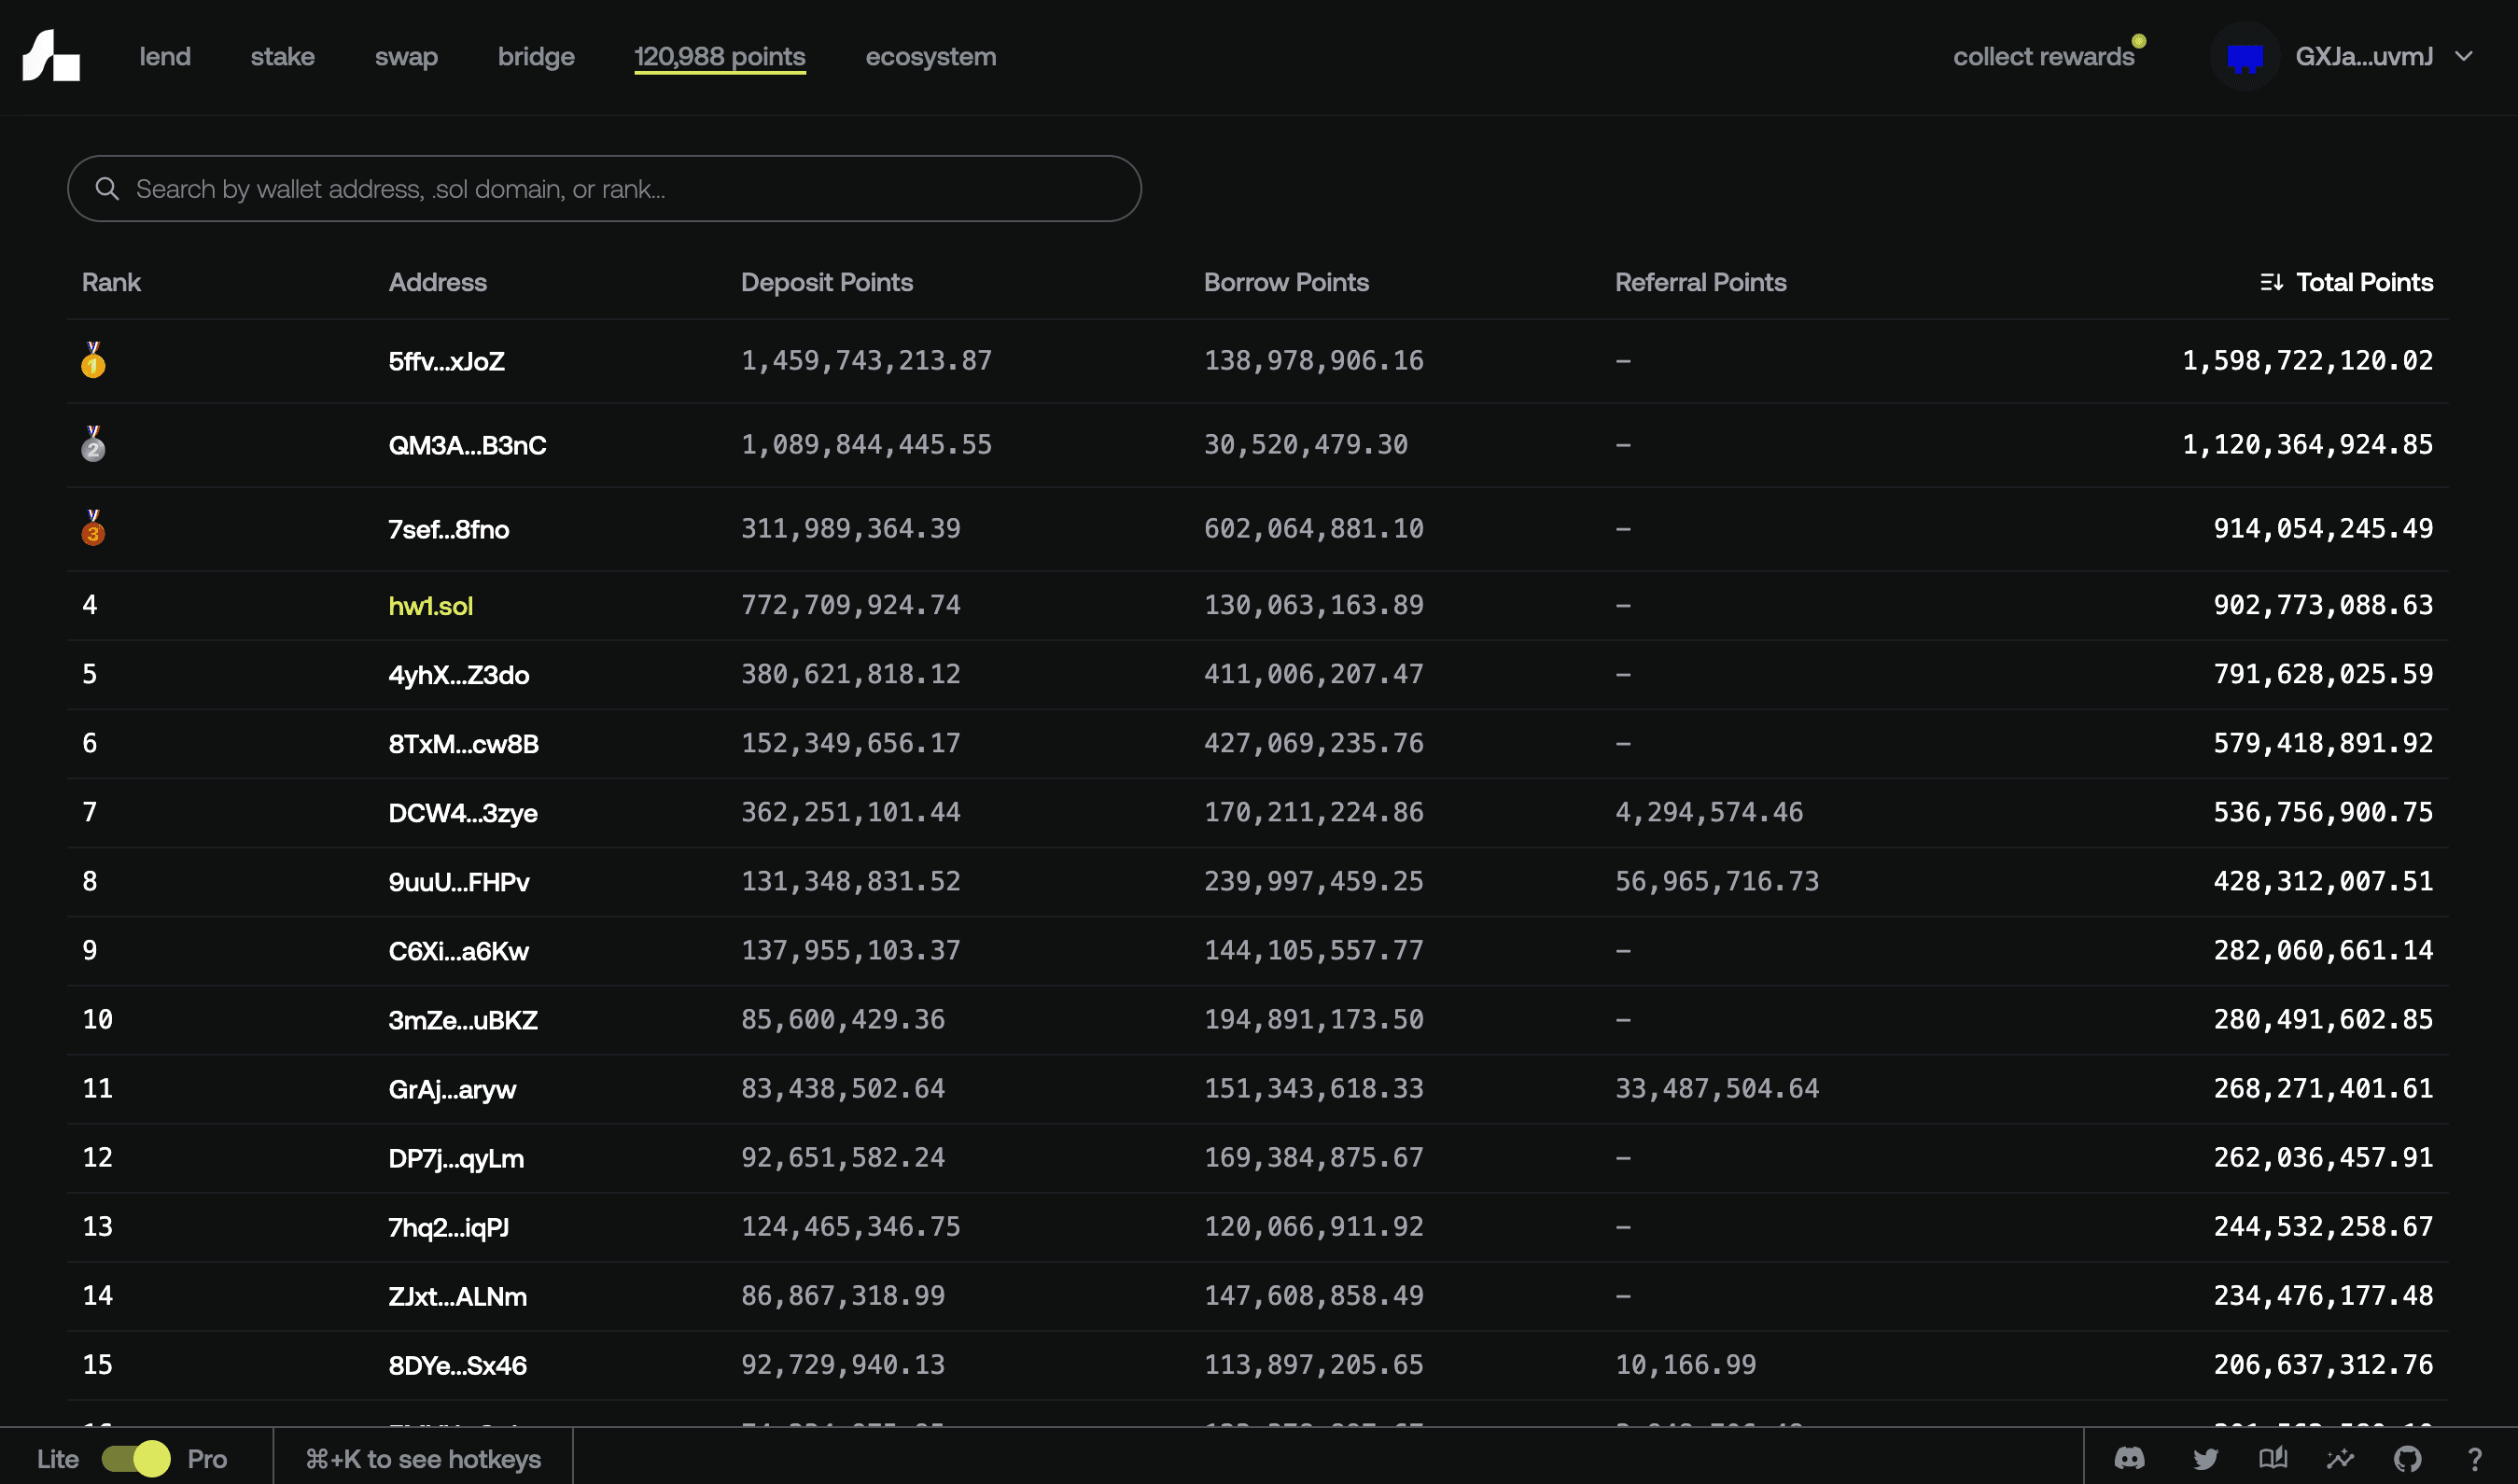The width and height of the screenshot is (2518, 1484).
Task: Open the analytics chart icon
Action: coord(2340,1458)
